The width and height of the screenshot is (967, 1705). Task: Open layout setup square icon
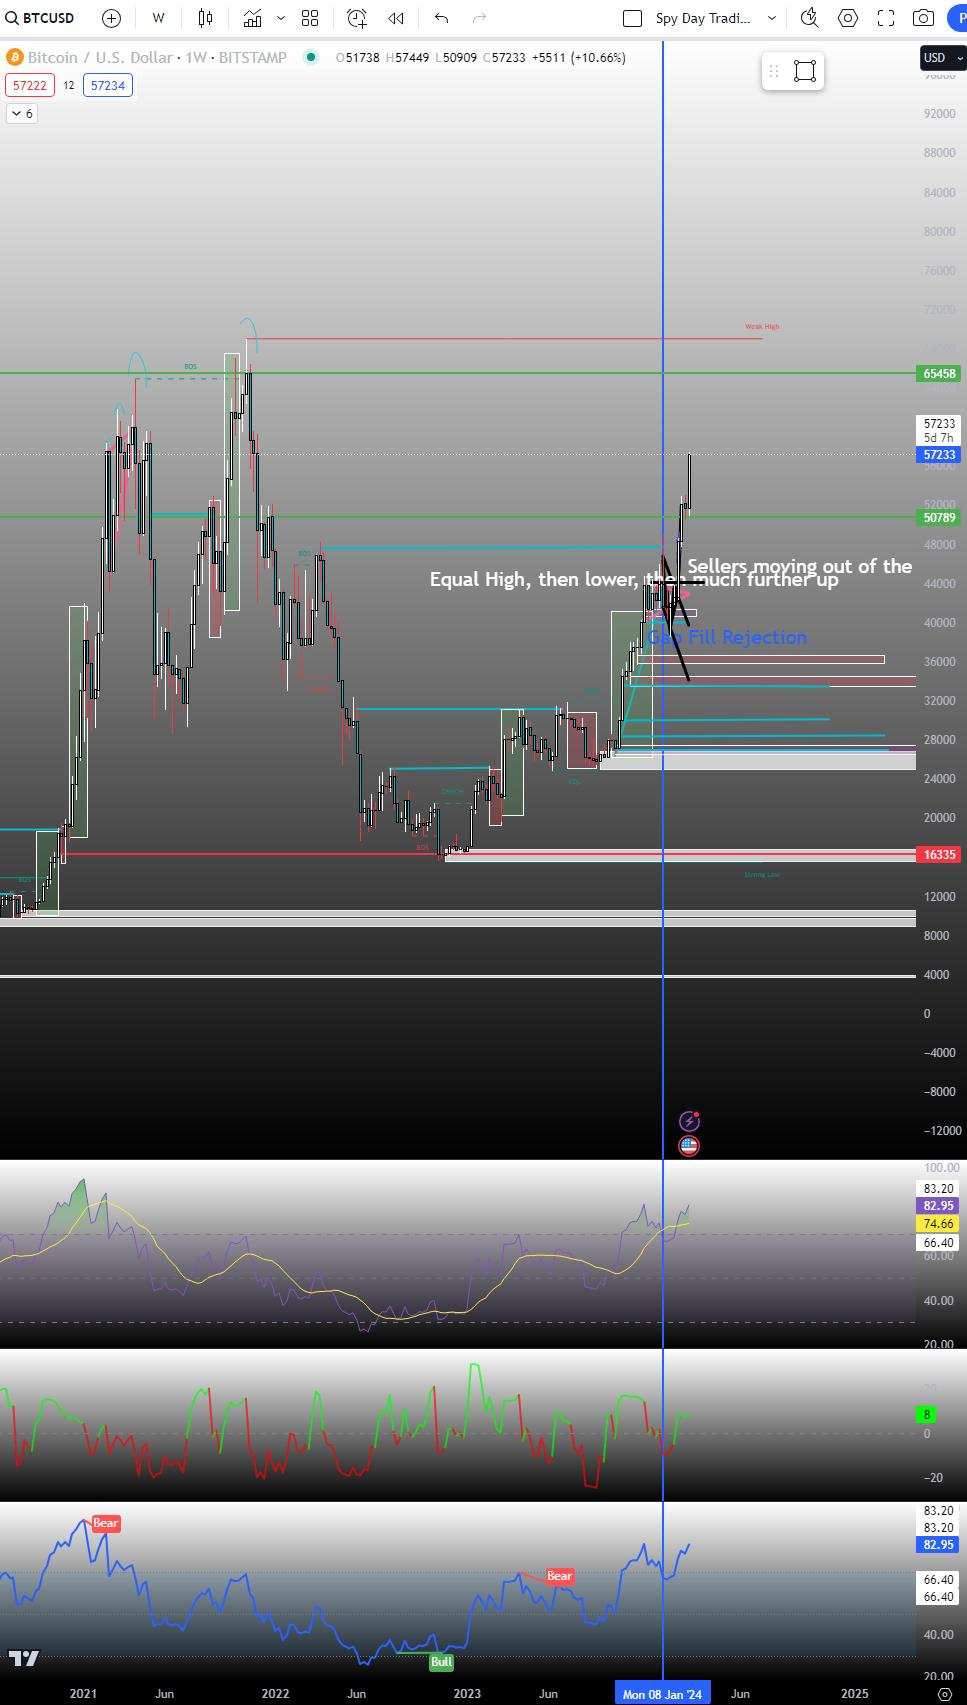(x=632, y=18)
